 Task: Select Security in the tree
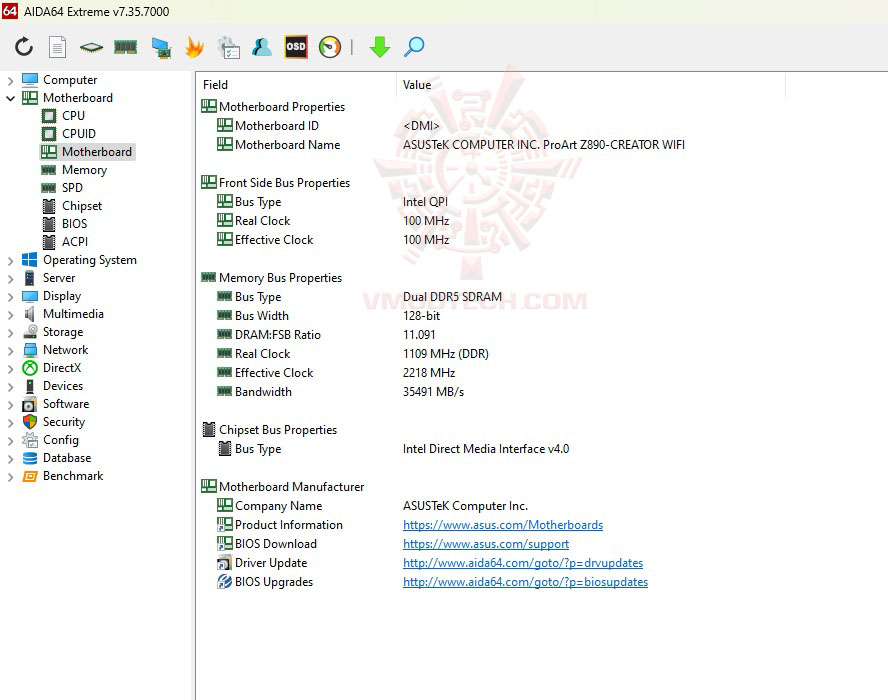coord(64,422)
